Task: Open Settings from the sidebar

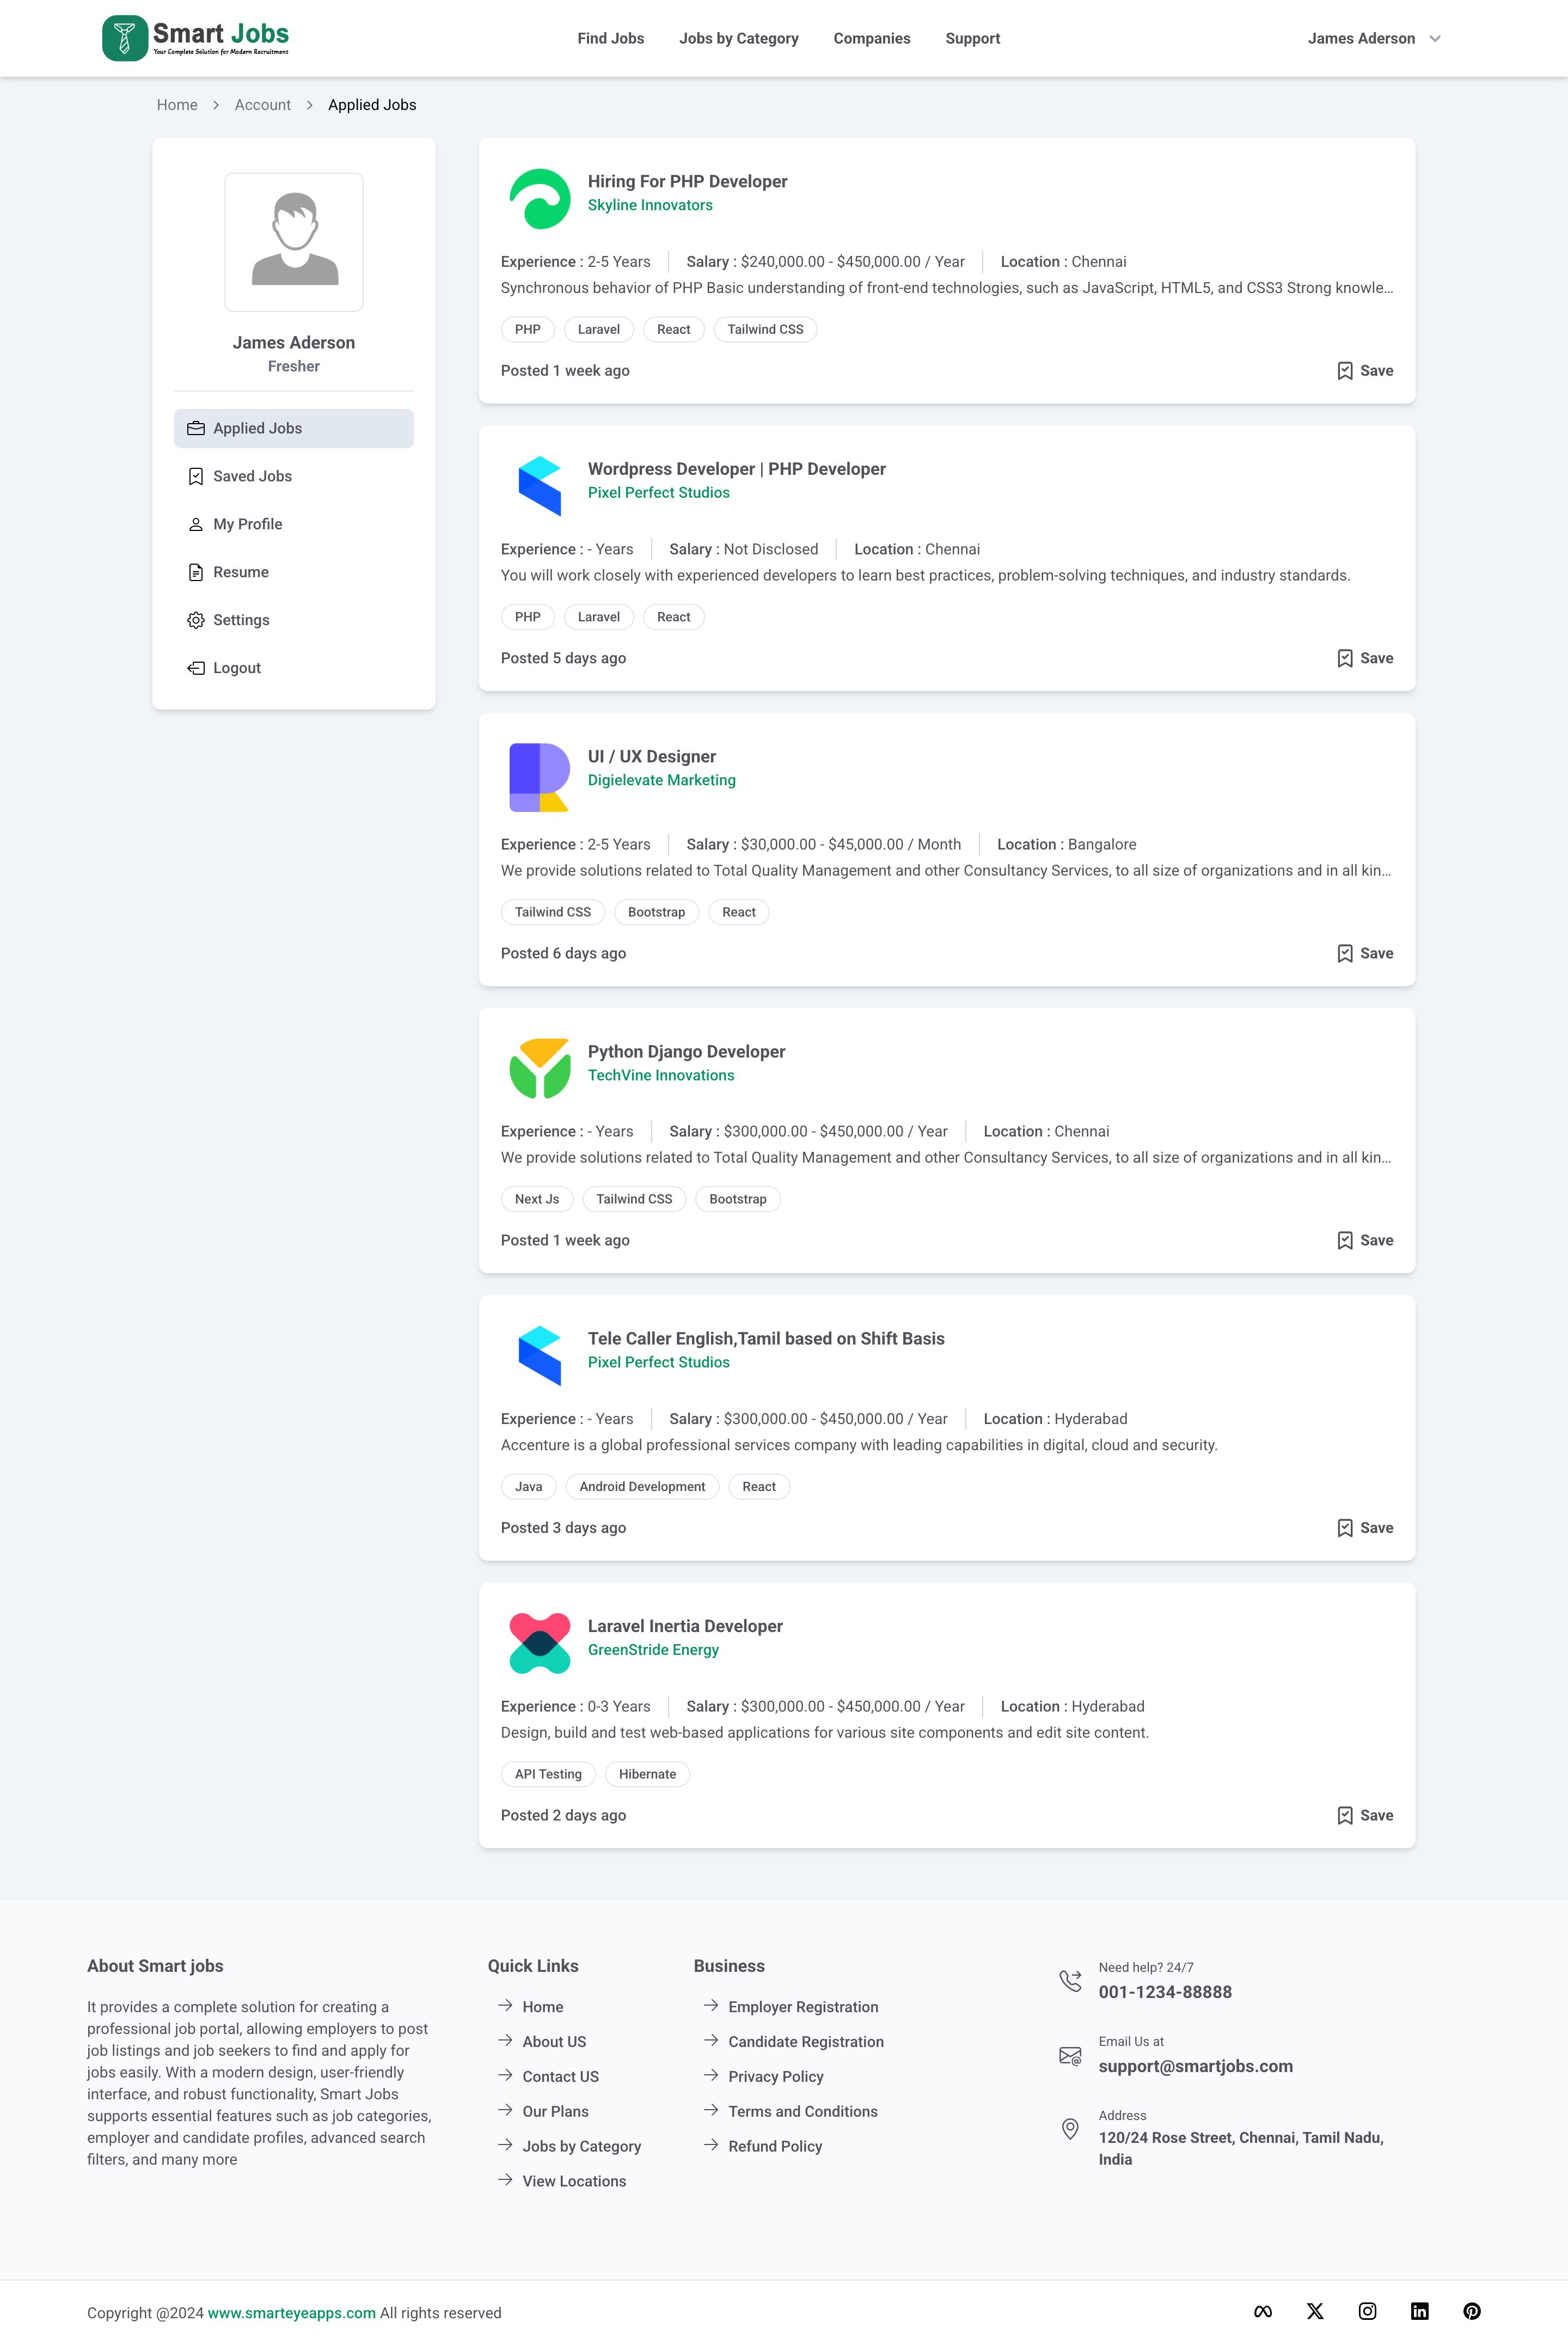Action: pyautogui.click(x=241, y=620)
